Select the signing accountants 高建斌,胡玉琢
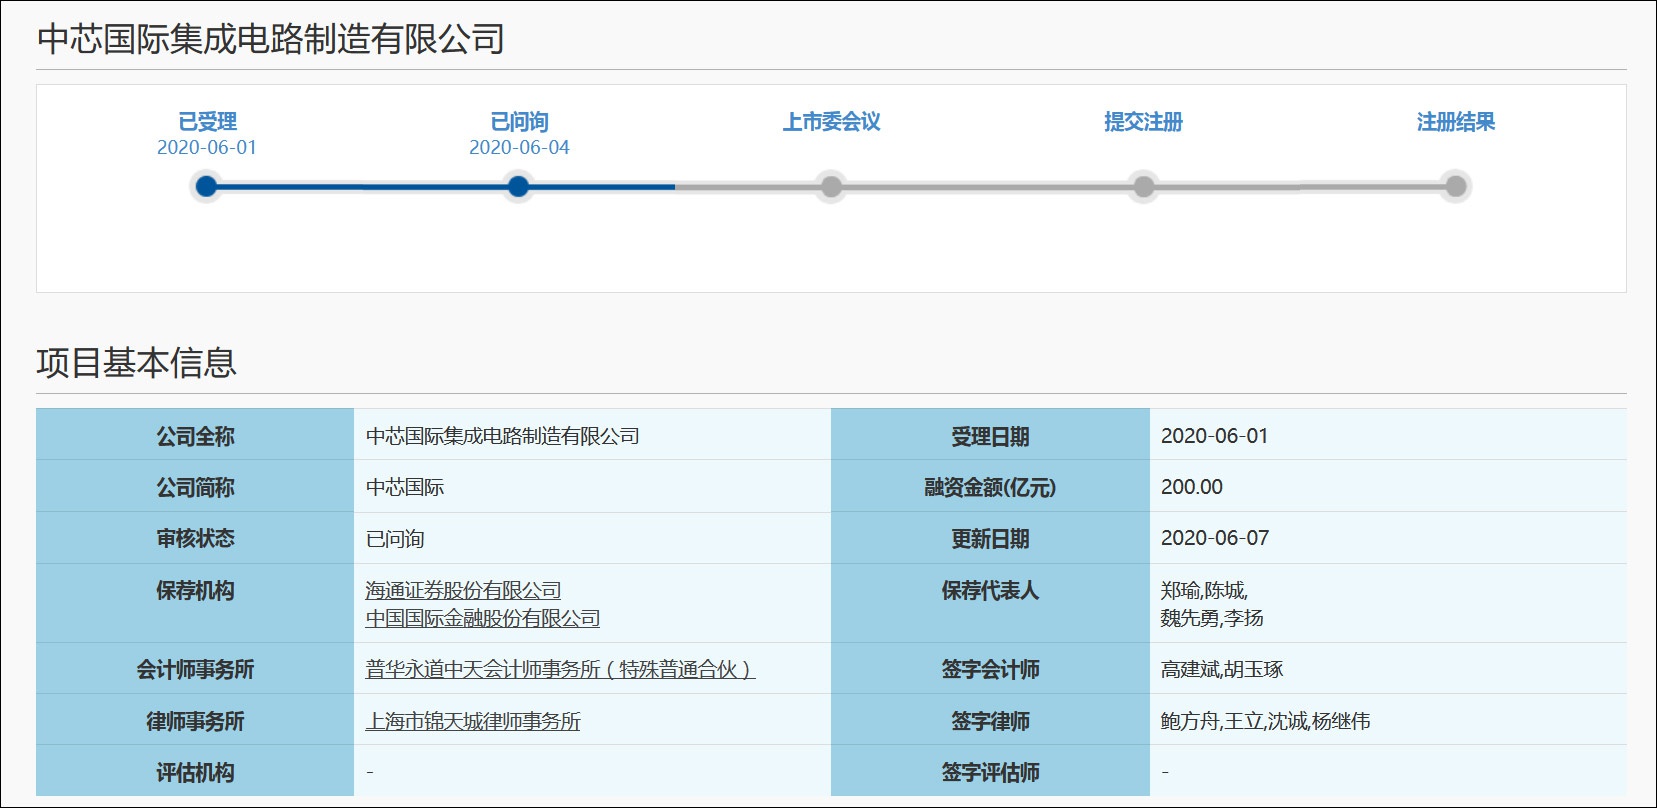The width and height of the screenshot is (1657, 808). click(1222, 670)
